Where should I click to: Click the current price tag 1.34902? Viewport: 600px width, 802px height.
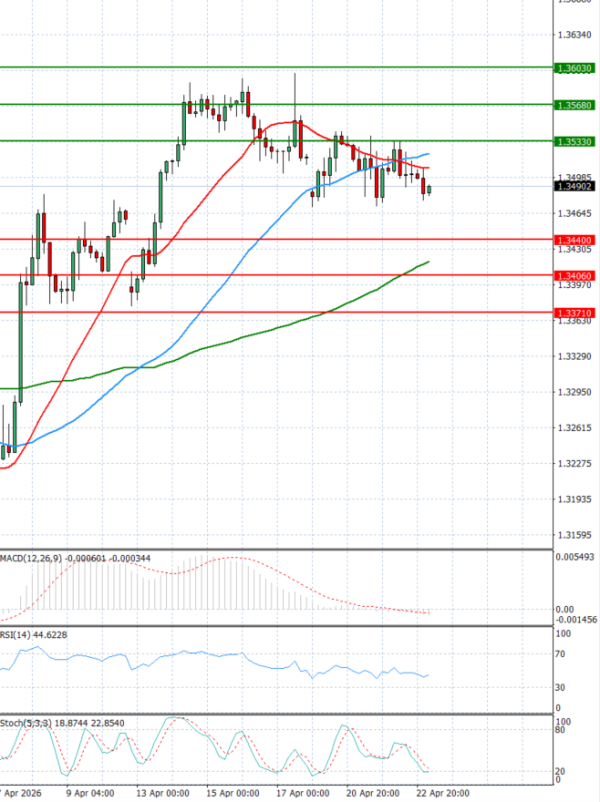tap(573, 186)
